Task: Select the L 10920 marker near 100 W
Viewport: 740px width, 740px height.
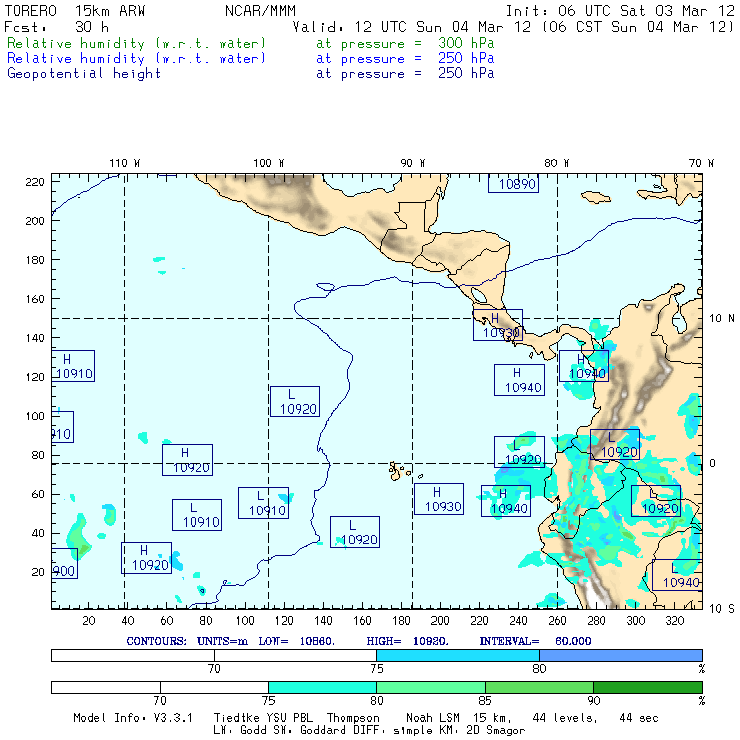Action: point(295,401)
